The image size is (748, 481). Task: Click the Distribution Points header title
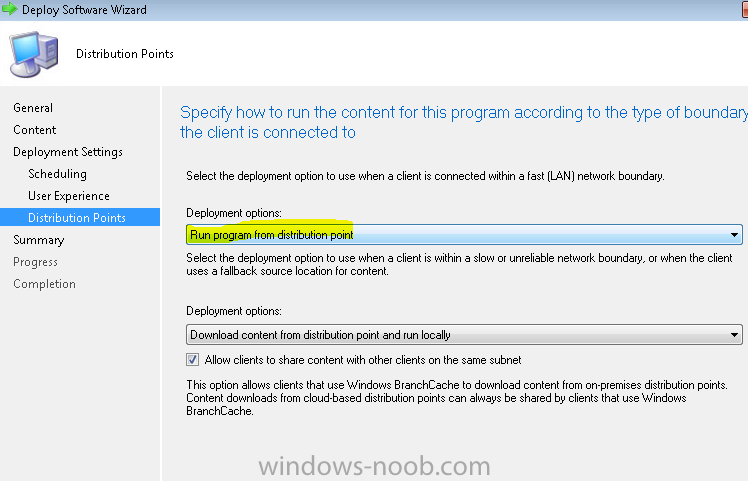click(x=125, y=53)
